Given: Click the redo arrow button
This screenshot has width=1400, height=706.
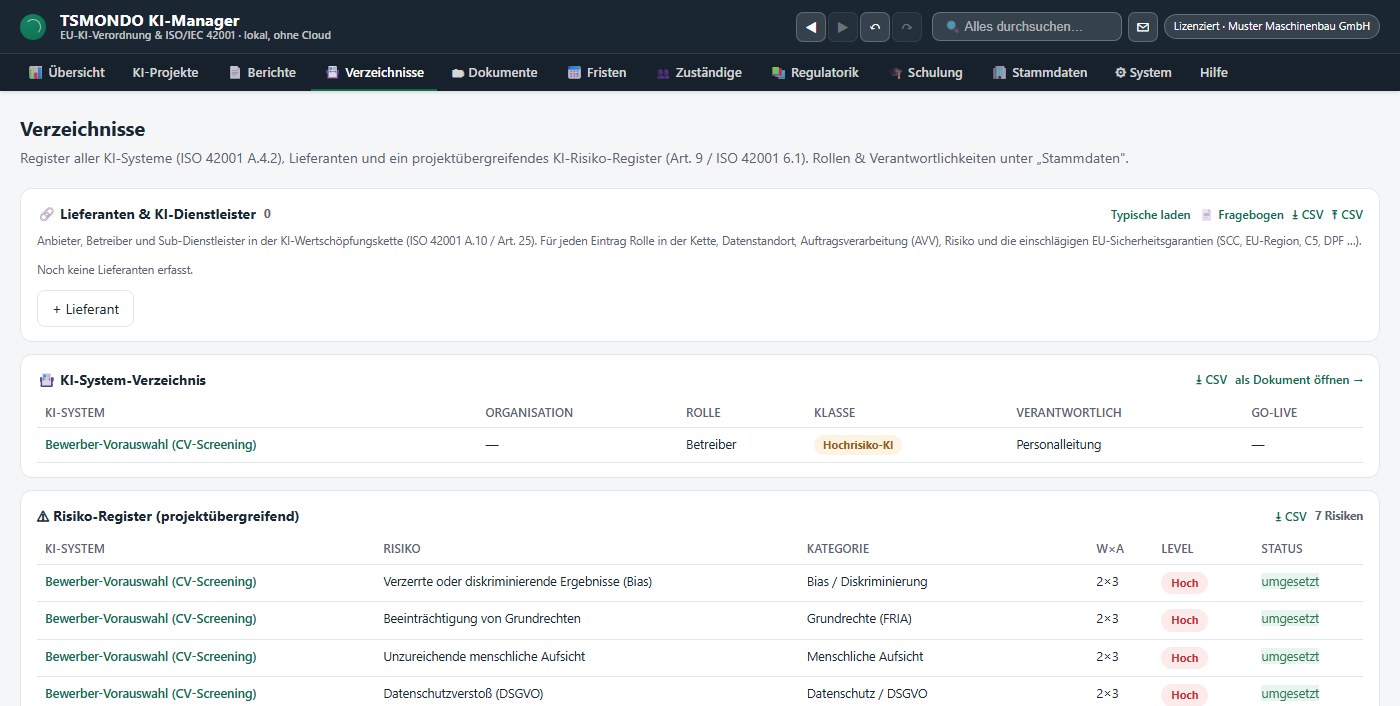Looking at the screenshot, I should click(x=907, y=27).
